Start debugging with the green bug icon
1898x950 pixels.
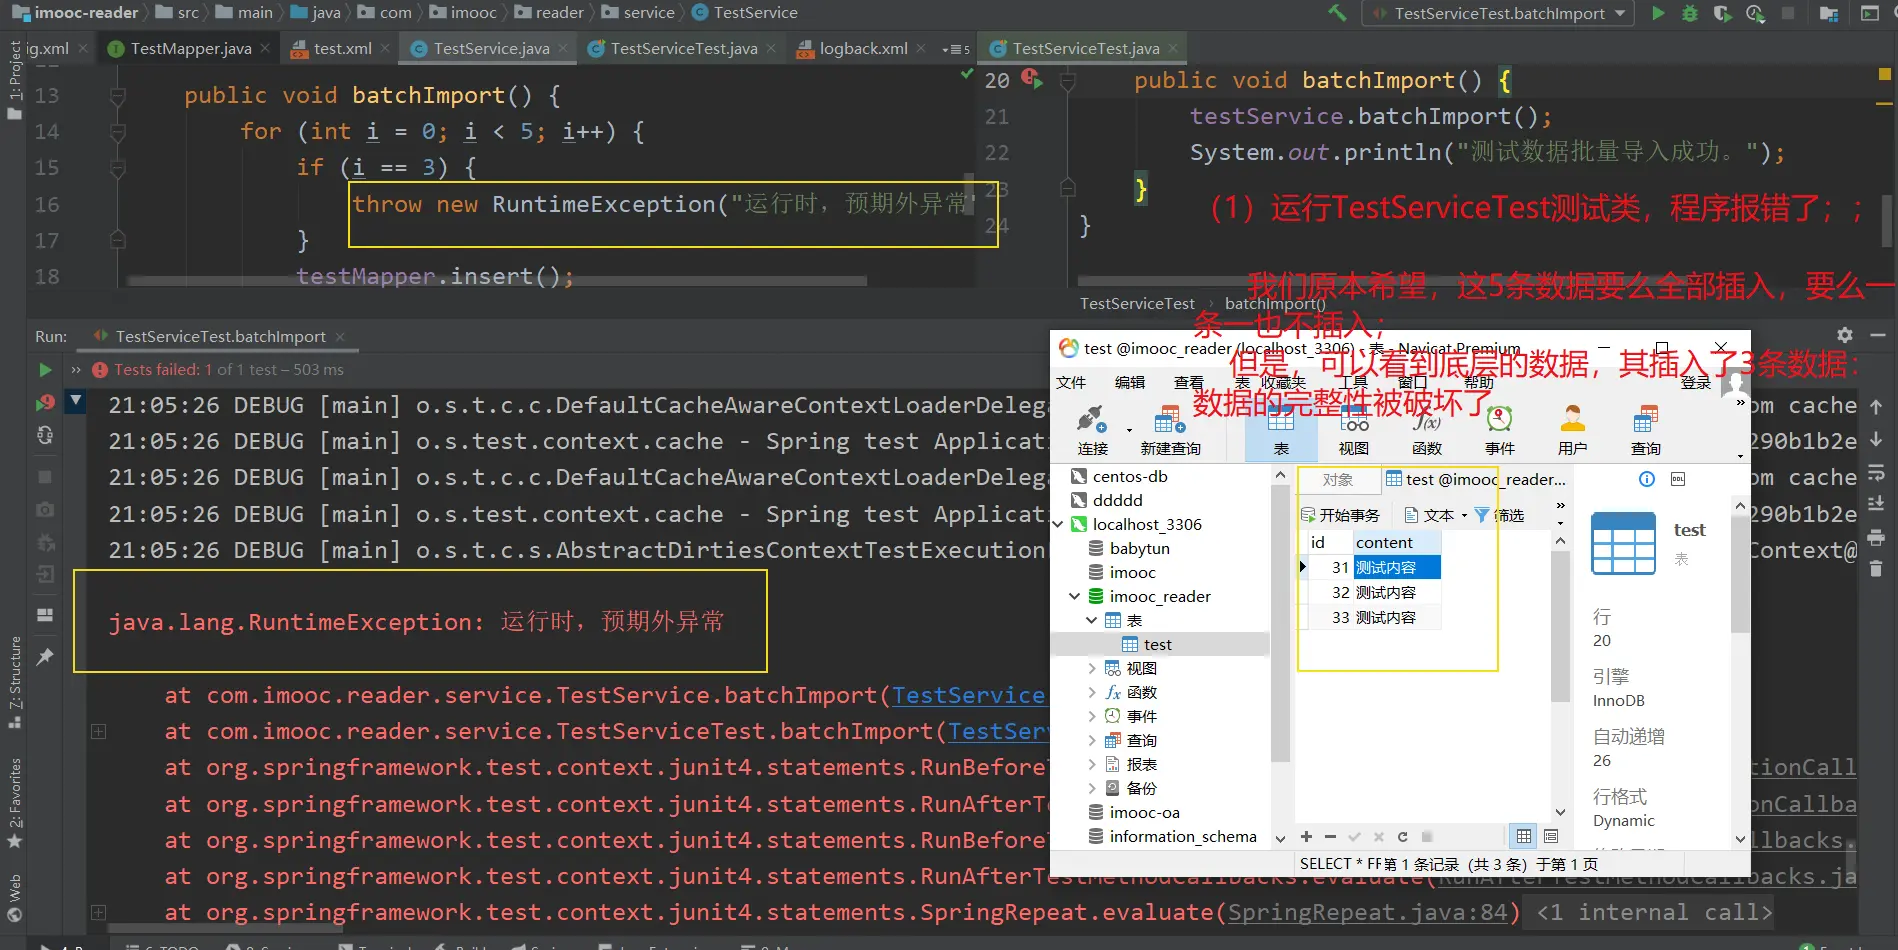pos(1690,14)
